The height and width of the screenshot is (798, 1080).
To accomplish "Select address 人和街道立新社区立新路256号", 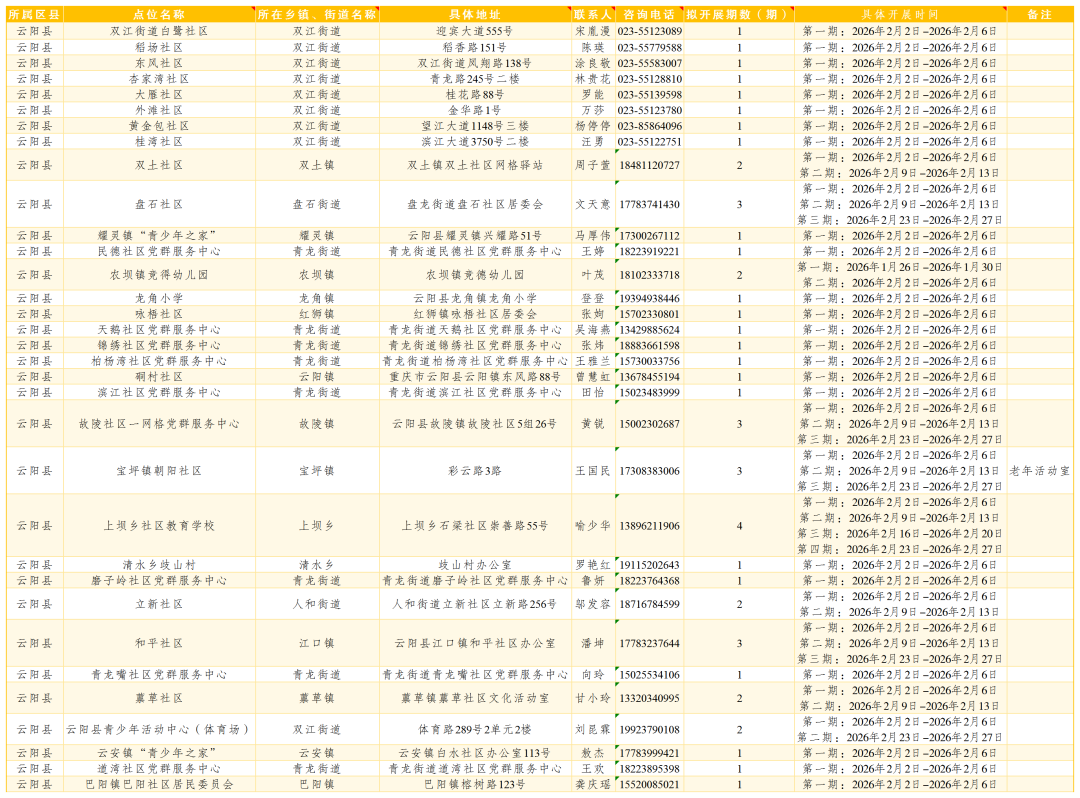I will click(475, 604).
